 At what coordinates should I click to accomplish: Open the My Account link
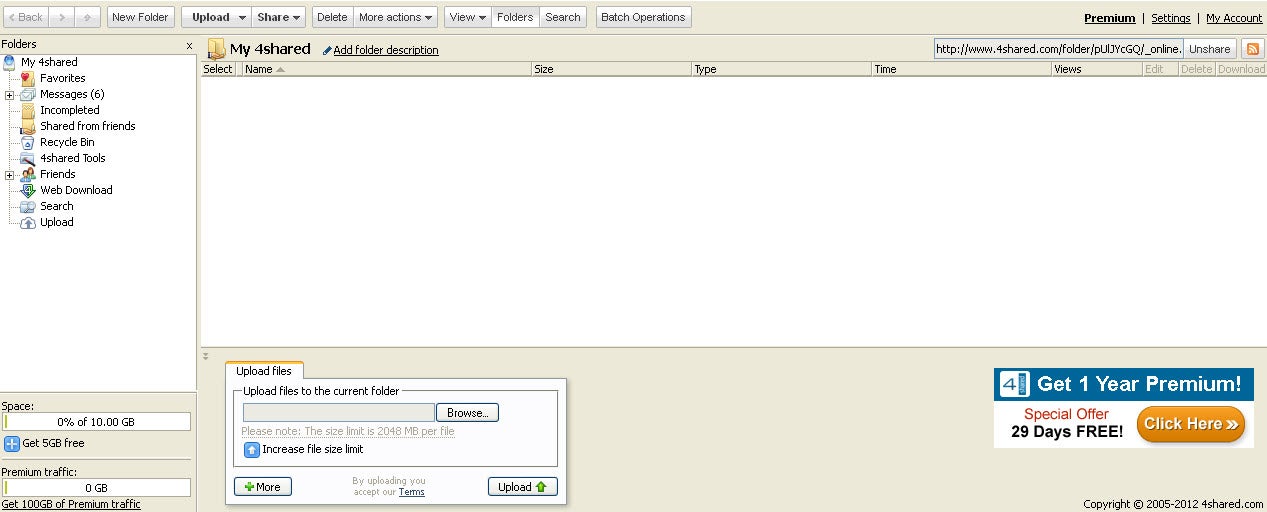pyautogui.click(x=1234, y=18)
